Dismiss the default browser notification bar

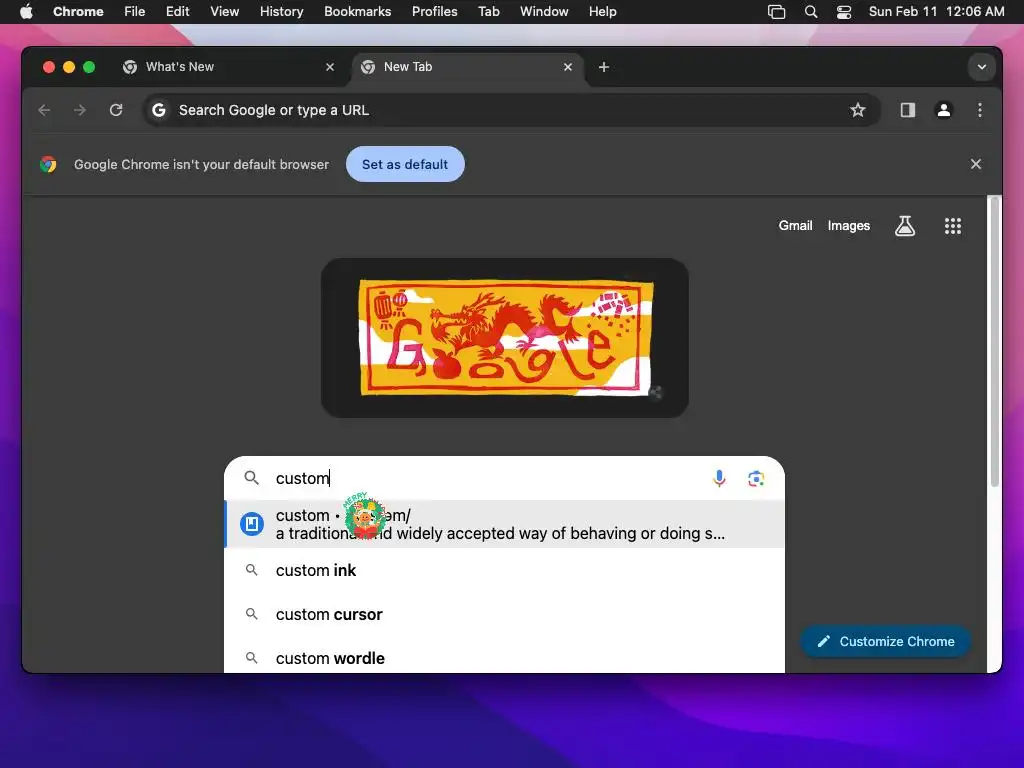(976, 165)
